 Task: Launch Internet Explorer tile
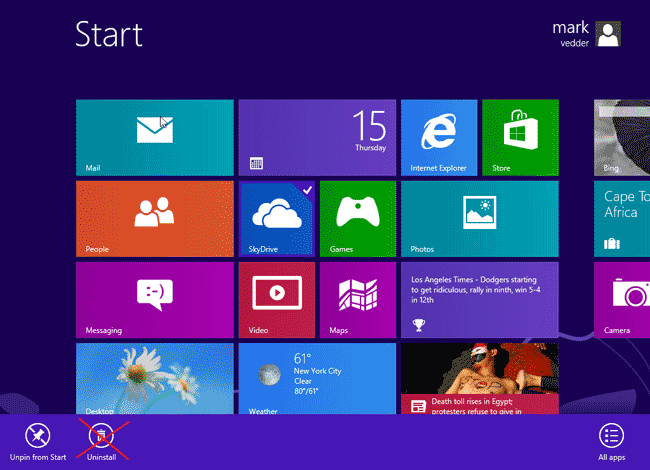point(438,137)
